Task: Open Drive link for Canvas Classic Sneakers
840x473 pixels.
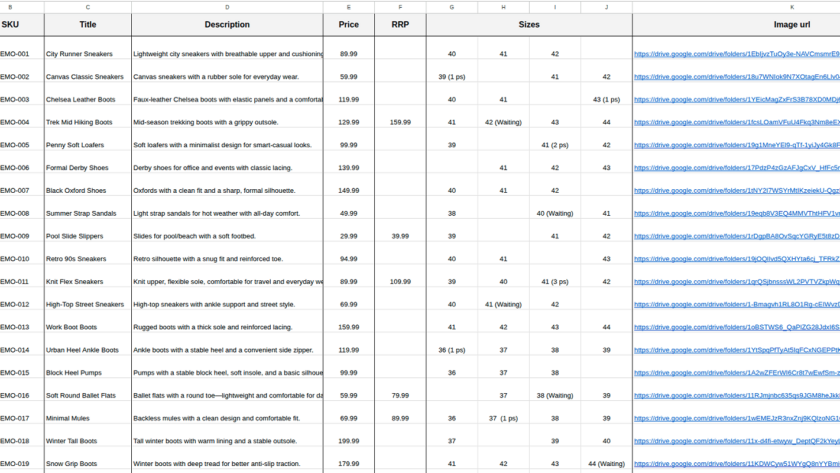Action: point(737,77)
